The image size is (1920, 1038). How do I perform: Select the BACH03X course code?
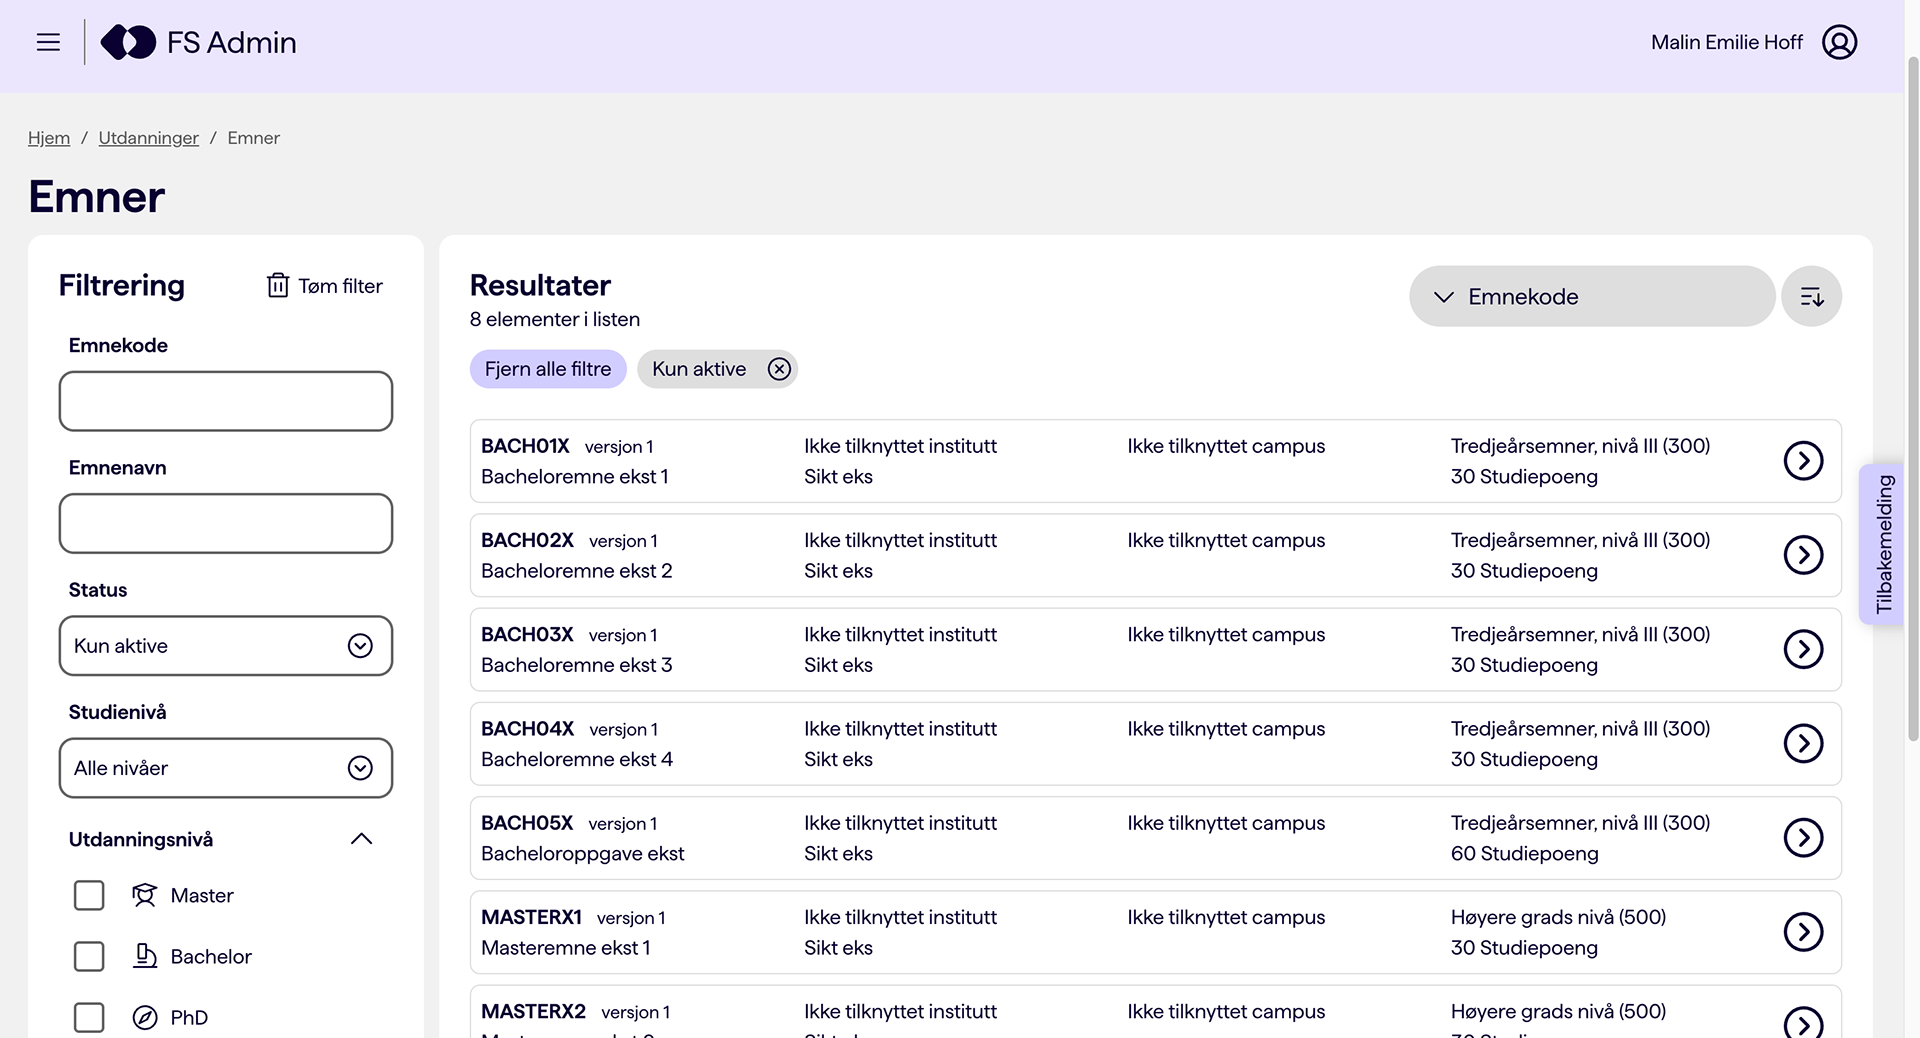[x=527, y=634]
